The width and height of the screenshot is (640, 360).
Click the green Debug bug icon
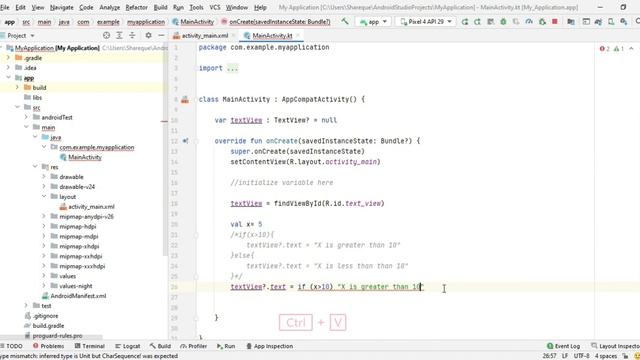(503, 22)
